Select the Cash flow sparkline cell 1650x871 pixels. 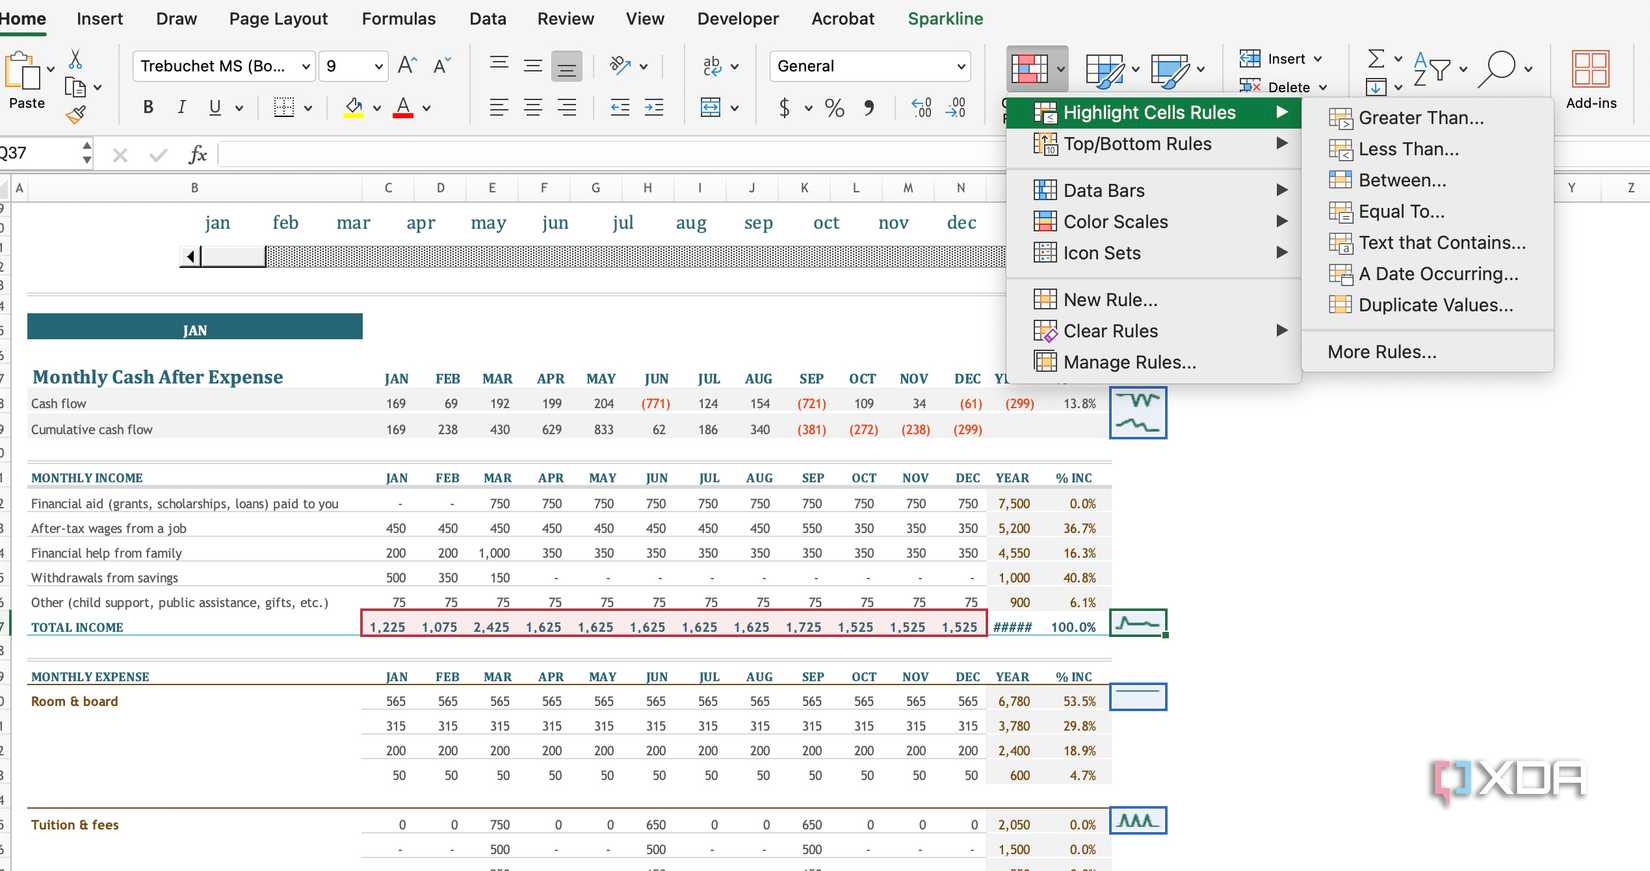1138,402
